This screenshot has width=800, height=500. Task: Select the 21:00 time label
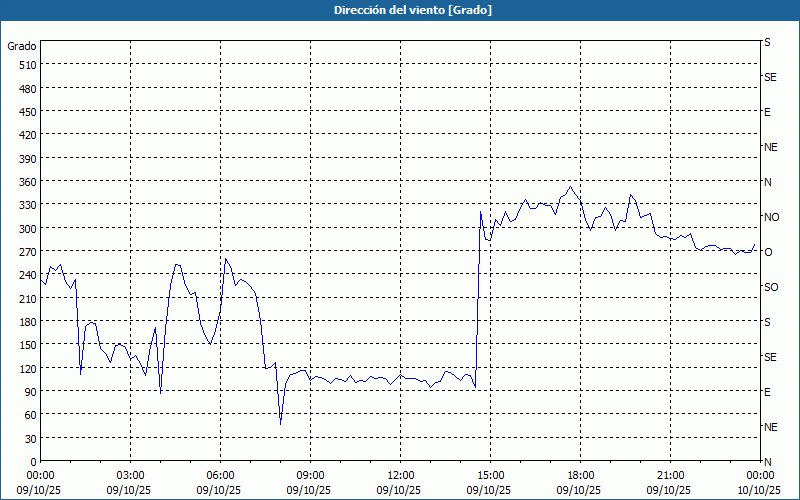click(x=670, y=475)
